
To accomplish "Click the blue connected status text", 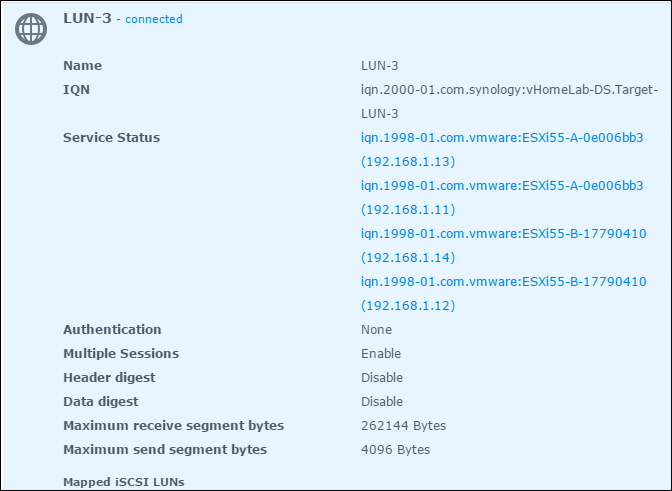I will pyautogui.click(x=154, y=19).
